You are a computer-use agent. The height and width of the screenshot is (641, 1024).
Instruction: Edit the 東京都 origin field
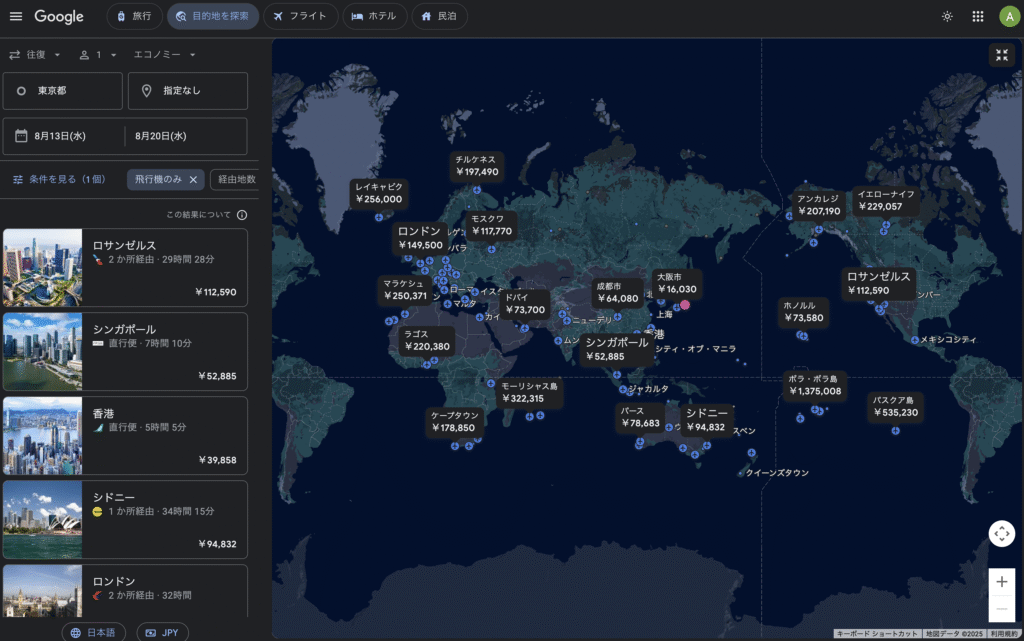(63, 91)
